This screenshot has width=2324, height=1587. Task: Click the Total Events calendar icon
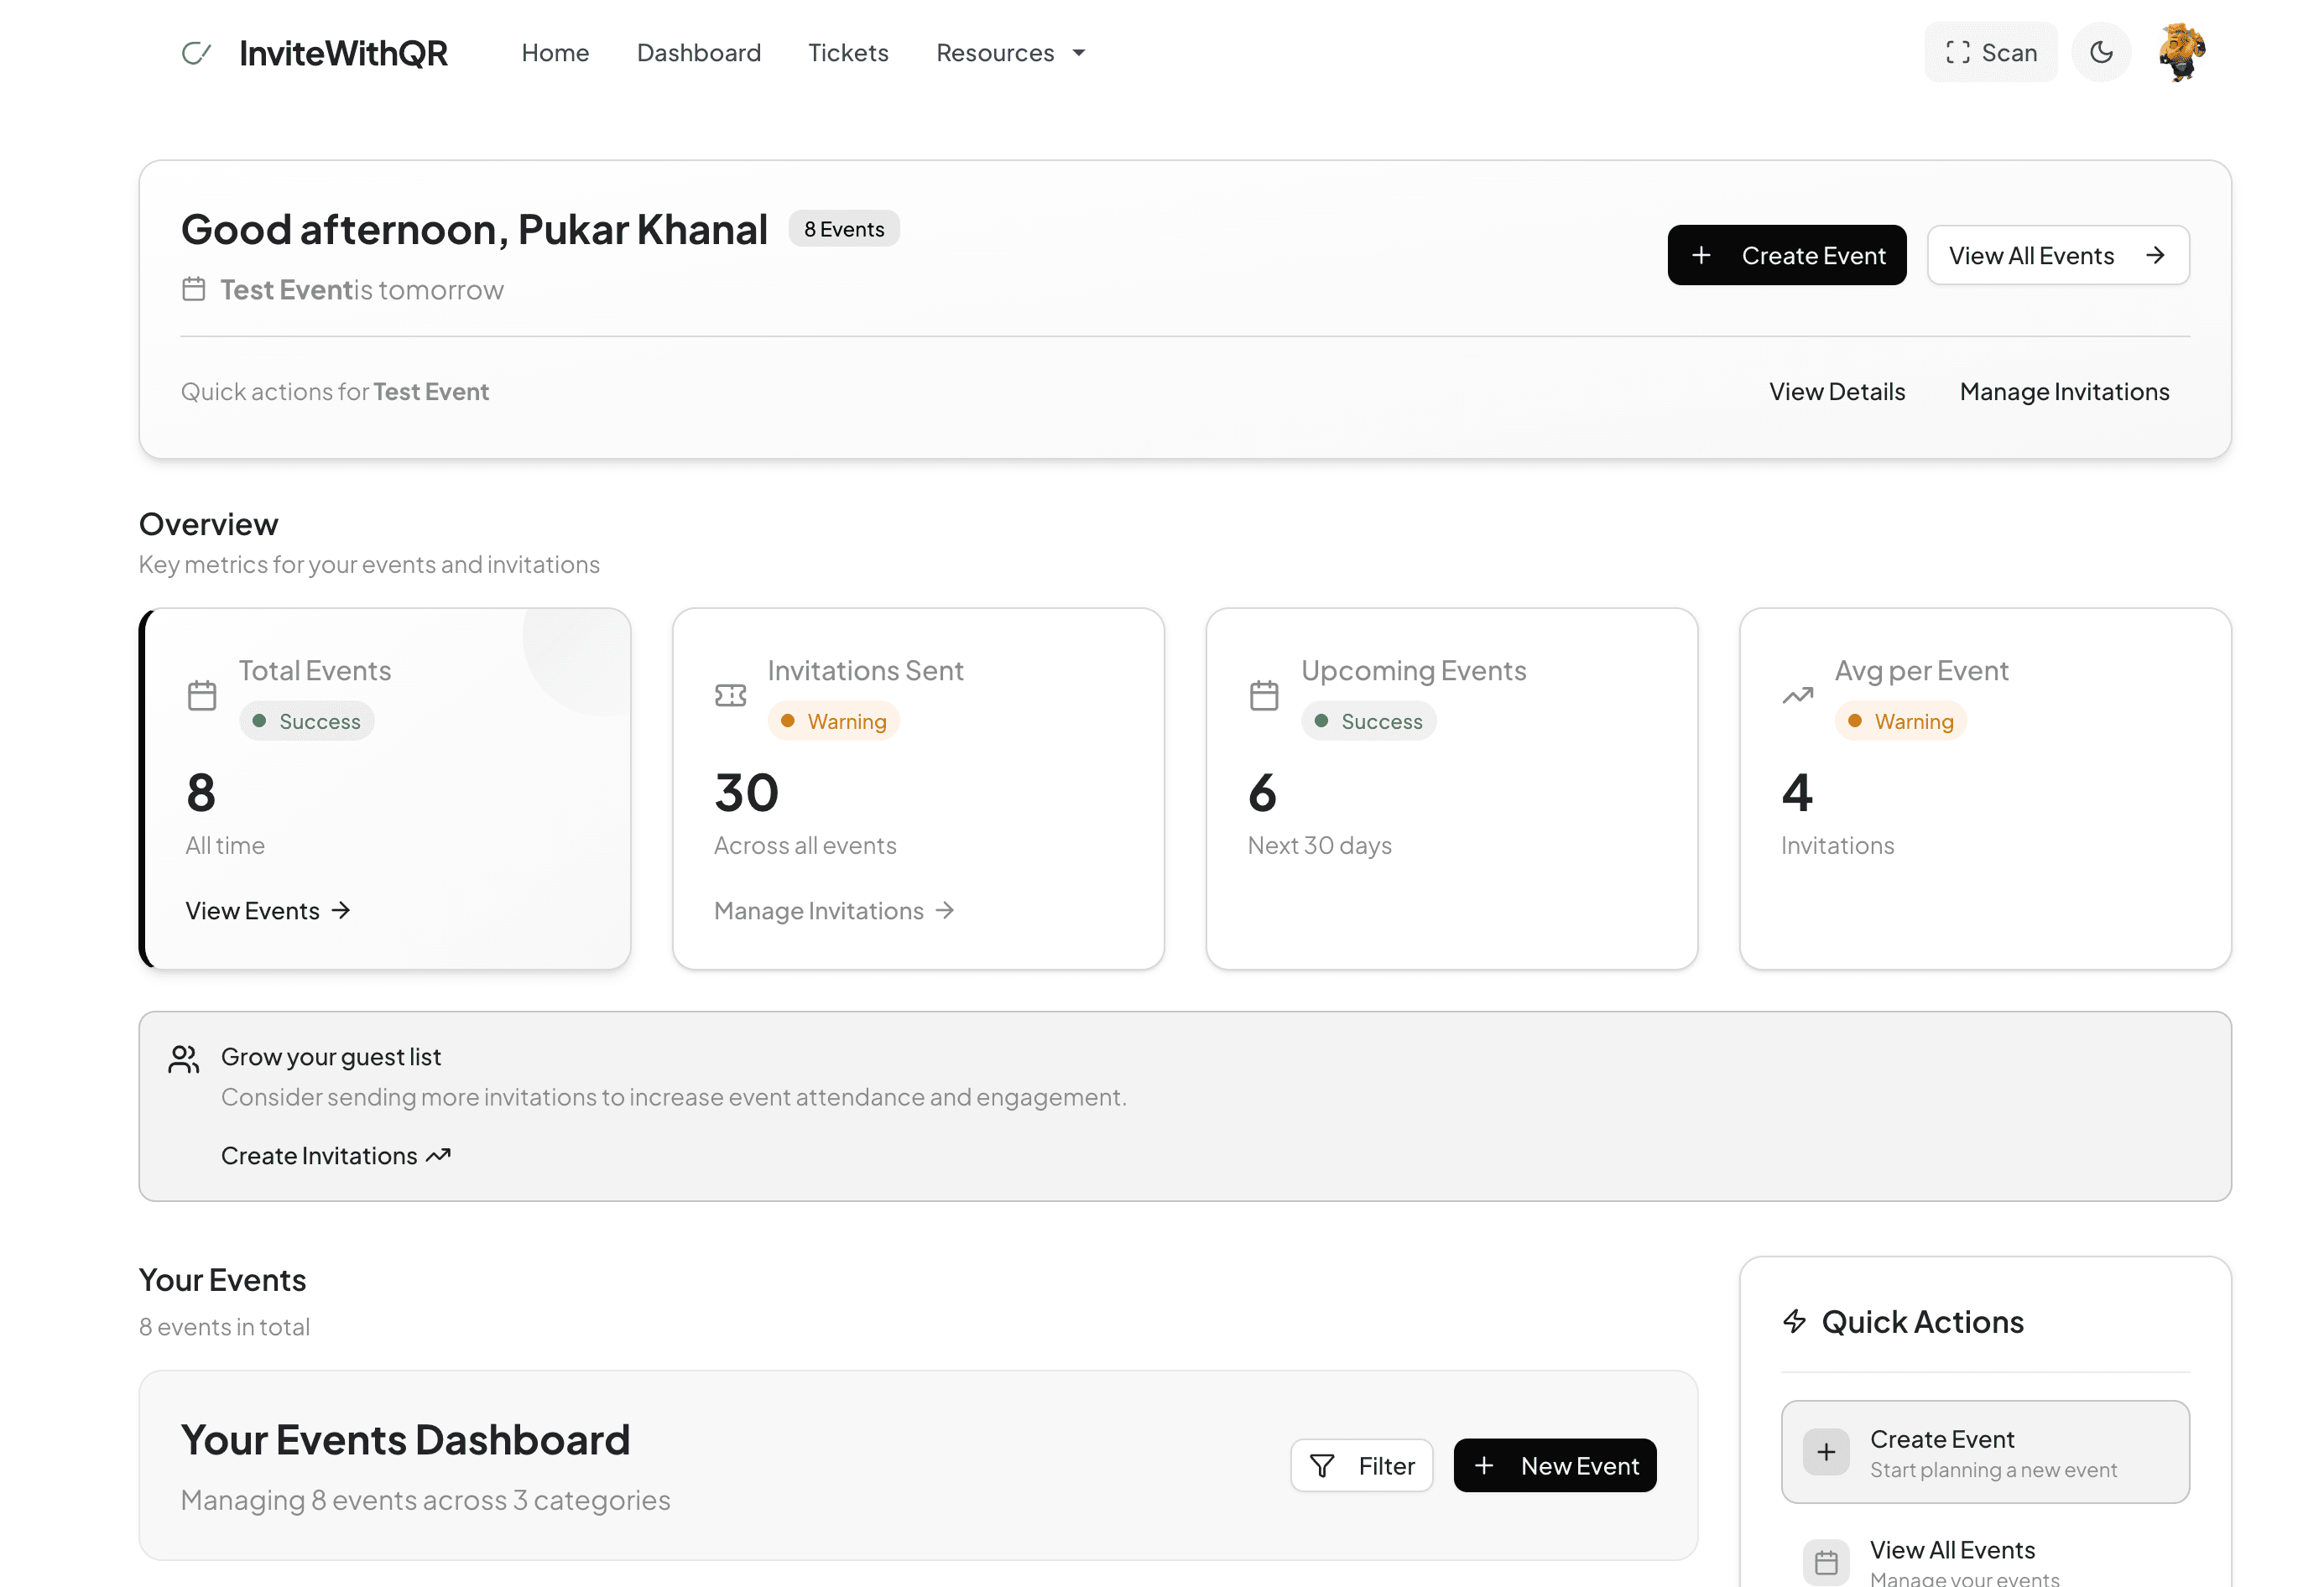pos(202,695)
